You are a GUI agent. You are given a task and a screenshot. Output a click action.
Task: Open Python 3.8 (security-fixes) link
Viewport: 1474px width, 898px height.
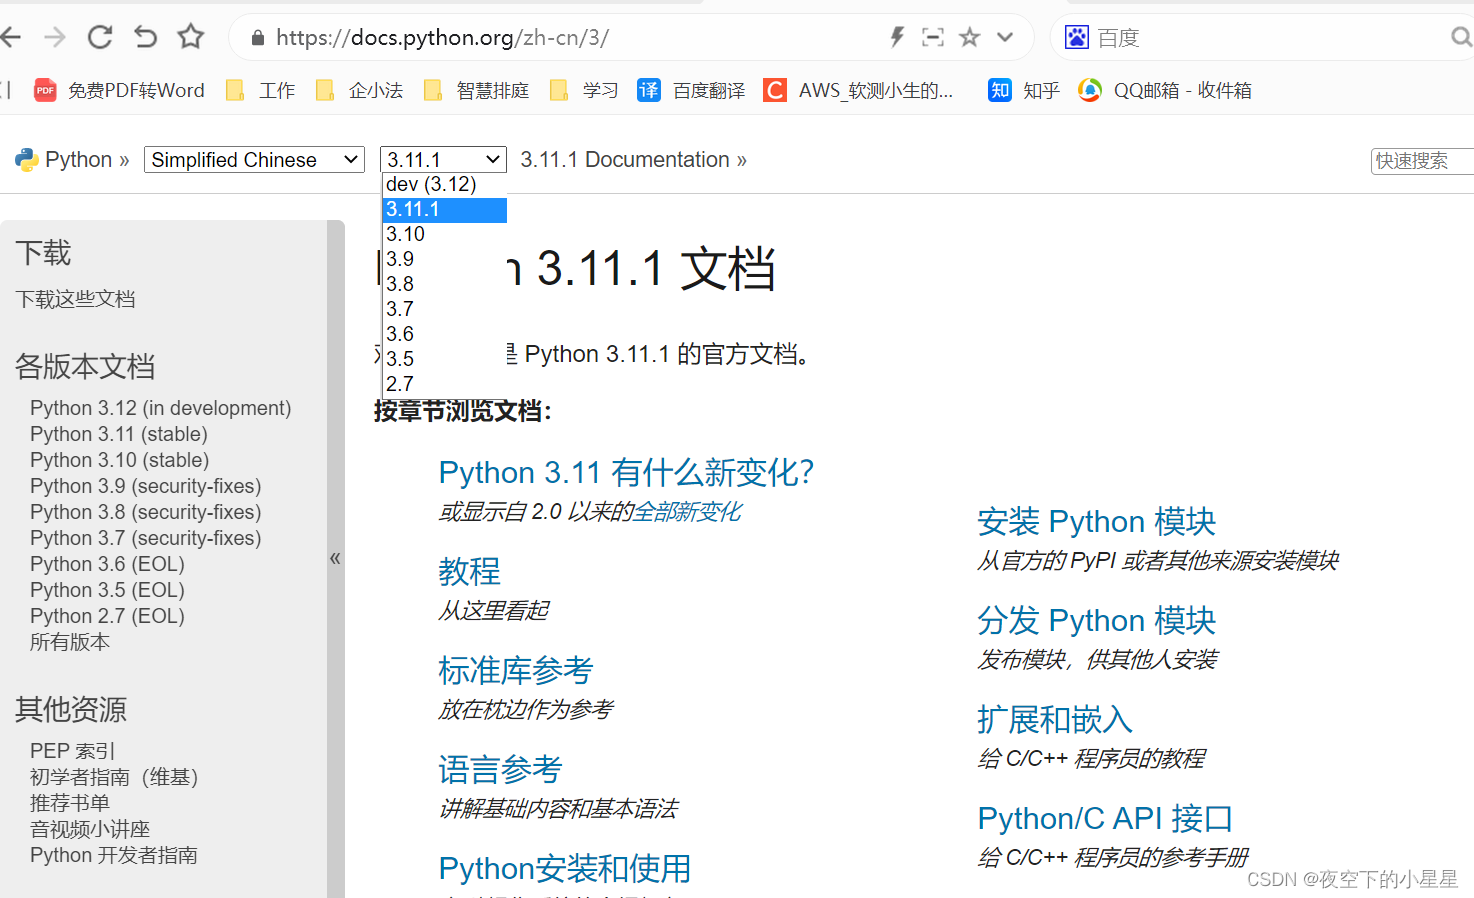pos(146,512)
